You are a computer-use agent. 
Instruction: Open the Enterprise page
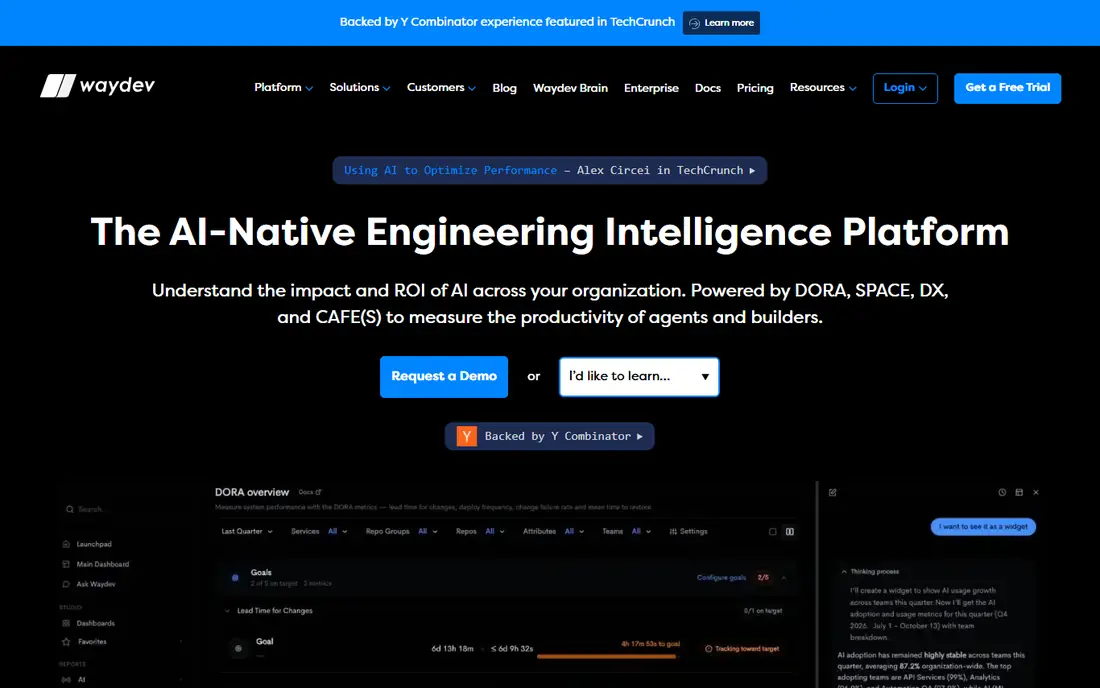(651, 88)
